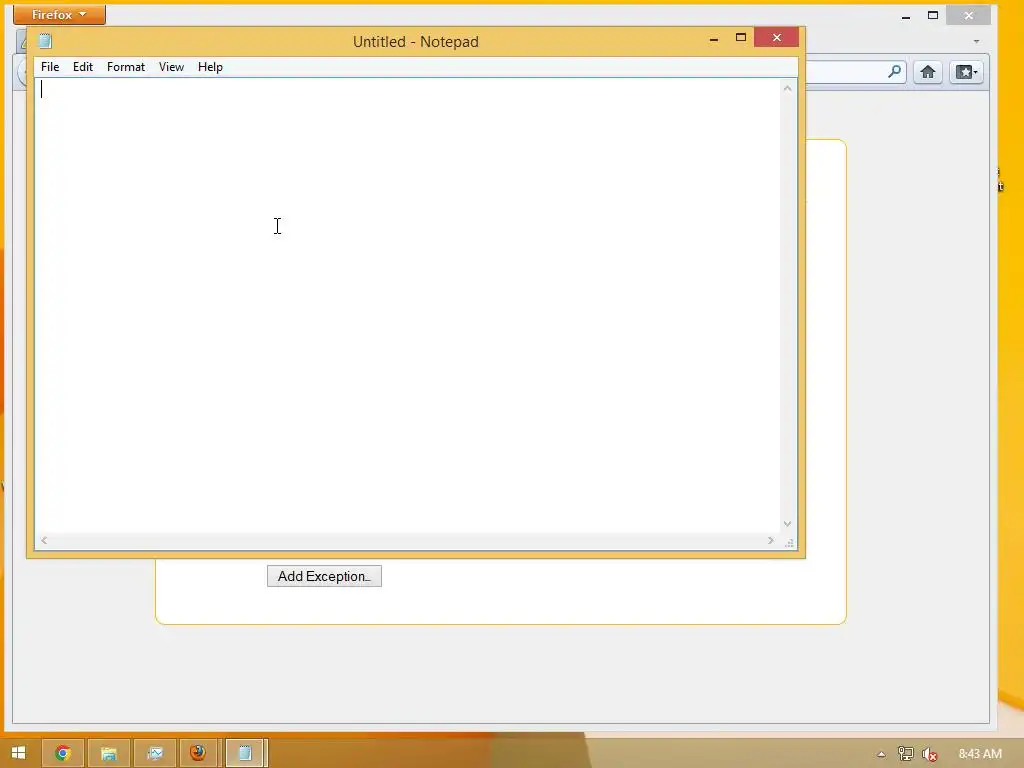Open File Explorer from the taskbar
1024x768 pixels.
108,753
